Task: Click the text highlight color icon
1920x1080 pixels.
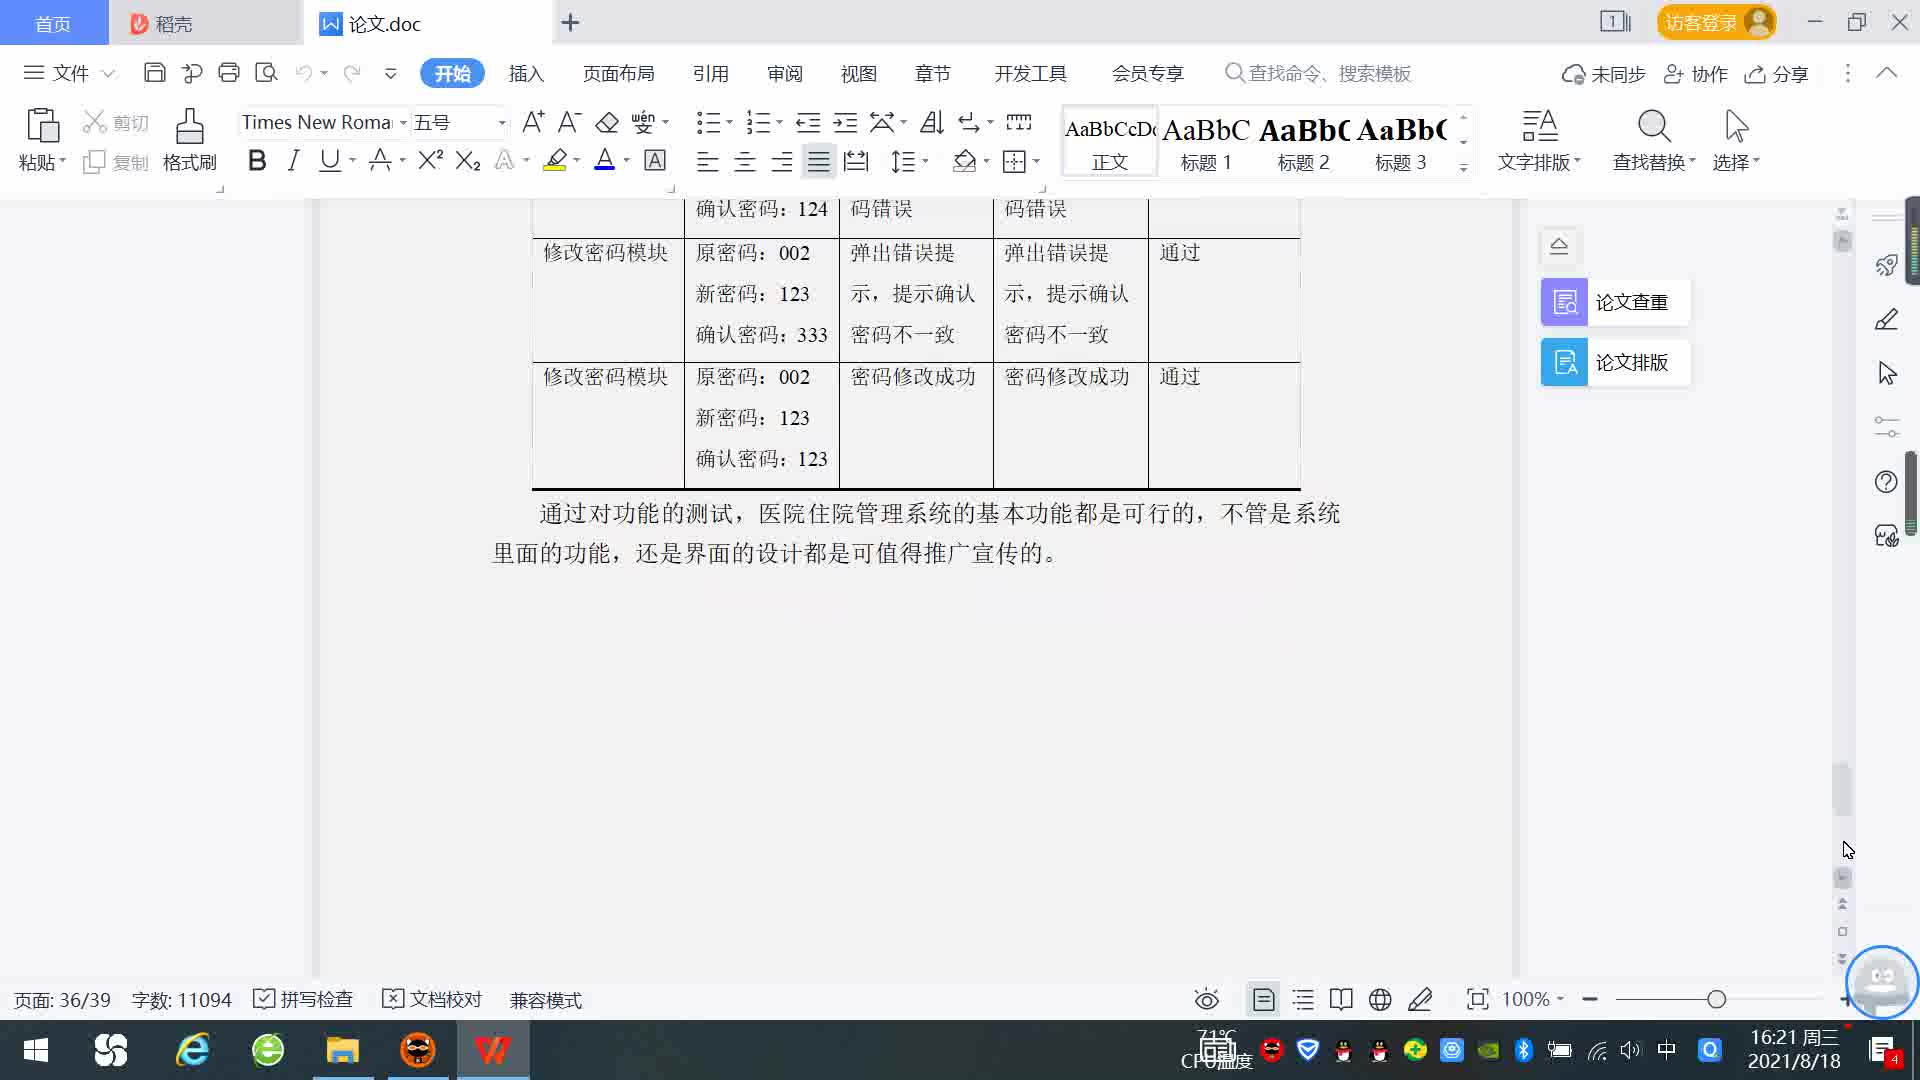Action: coord(555,160)
